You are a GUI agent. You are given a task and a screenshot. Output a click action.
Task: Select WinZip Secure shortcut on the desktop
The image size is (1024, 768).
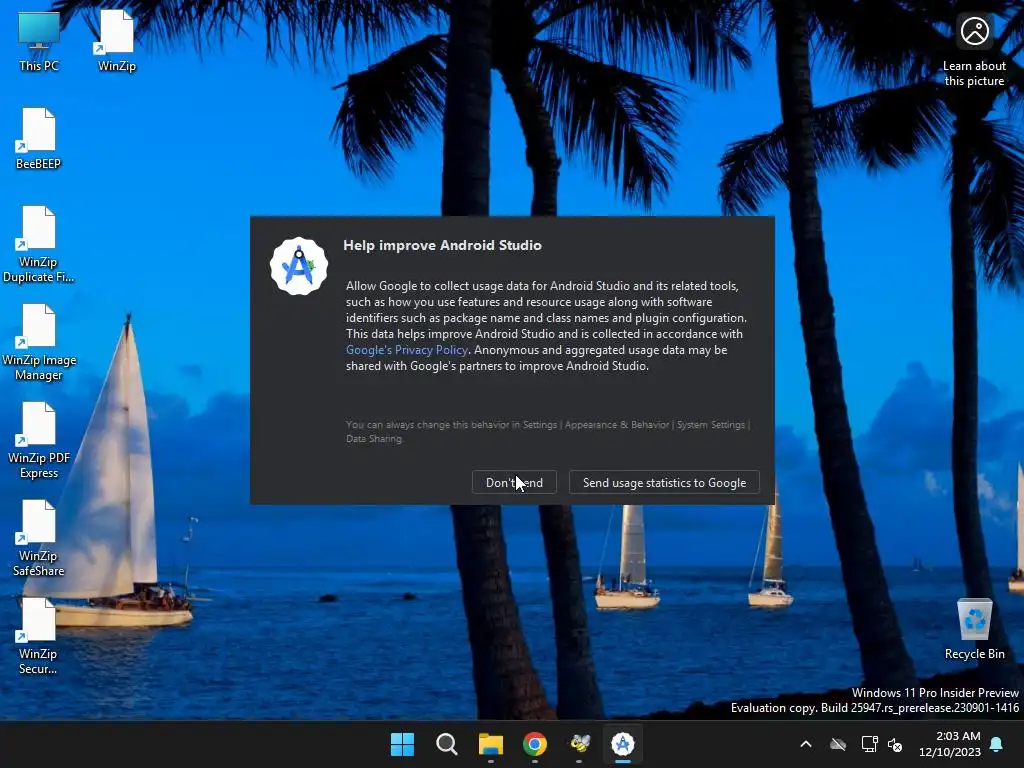39,637
